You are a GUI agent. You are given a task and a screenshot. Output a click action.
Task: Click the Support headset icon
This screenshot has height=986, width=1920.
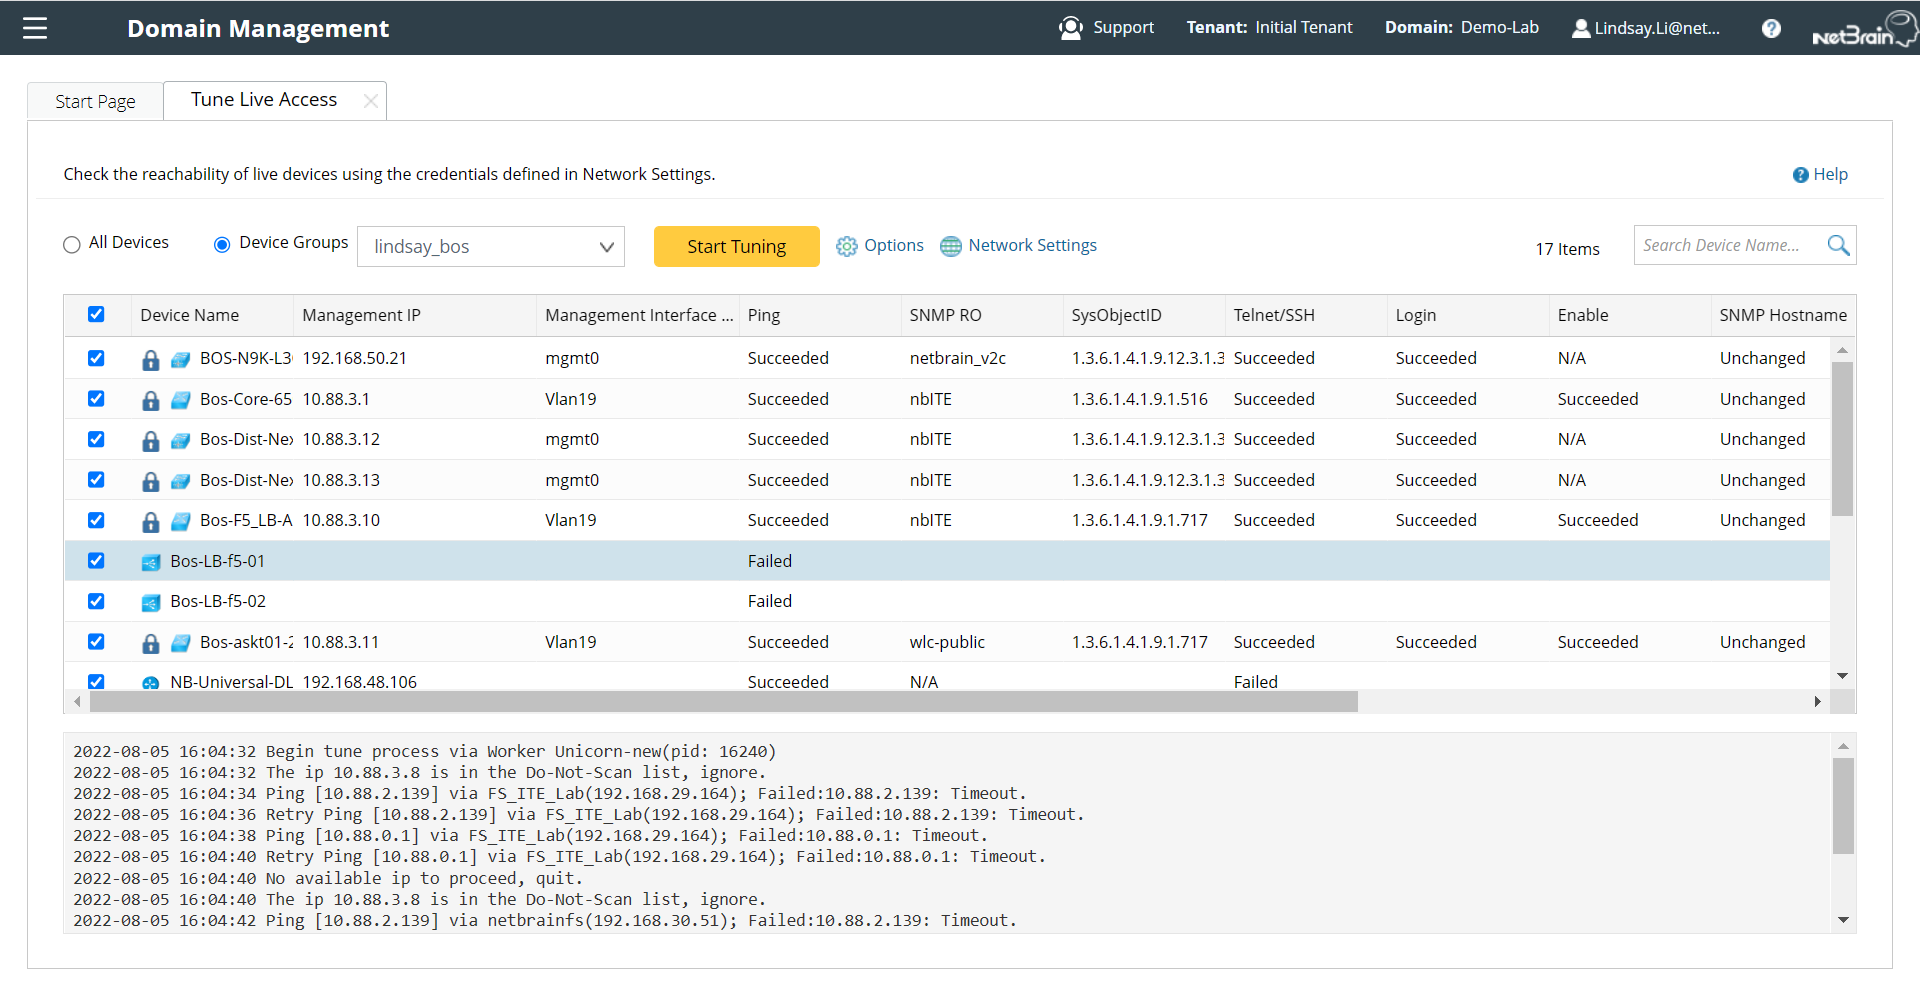1070,28
